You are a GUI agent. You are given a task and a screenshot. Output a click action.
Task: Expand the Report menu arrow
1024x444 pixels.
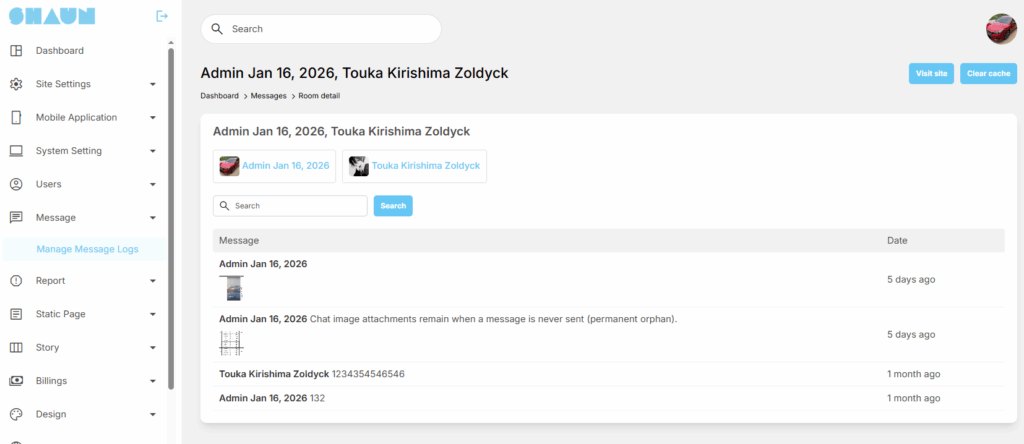pos(153,282)
